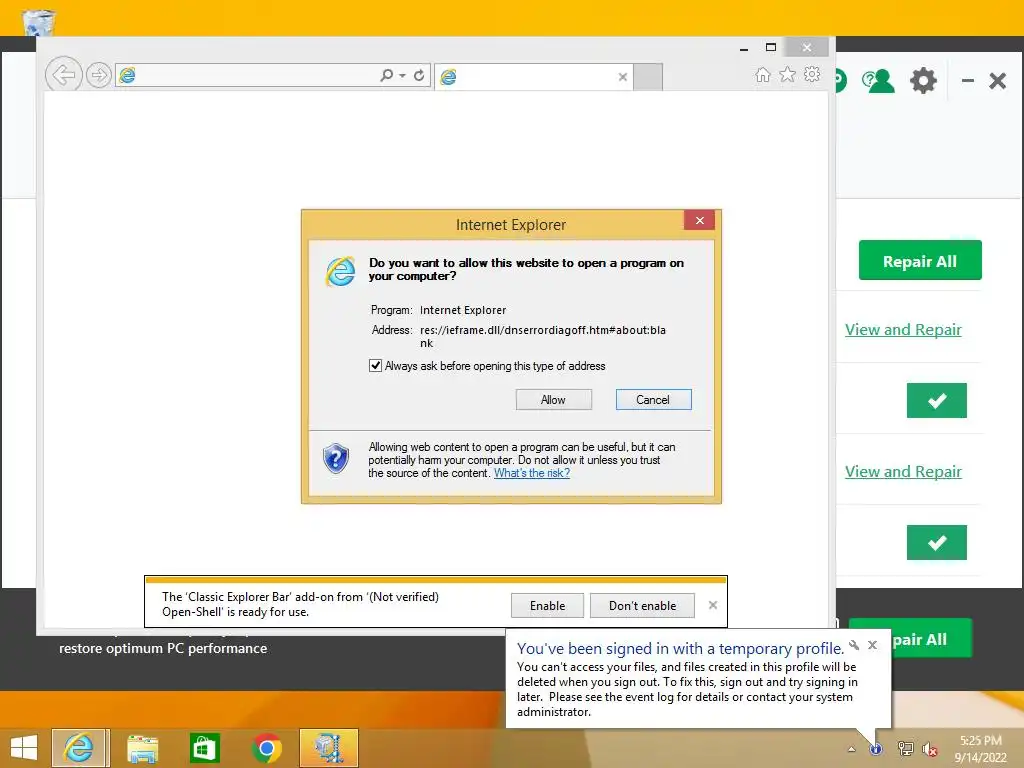Click the support user icon in repair app
This screenshot has height=768, width=1024.
coord(878,81)
